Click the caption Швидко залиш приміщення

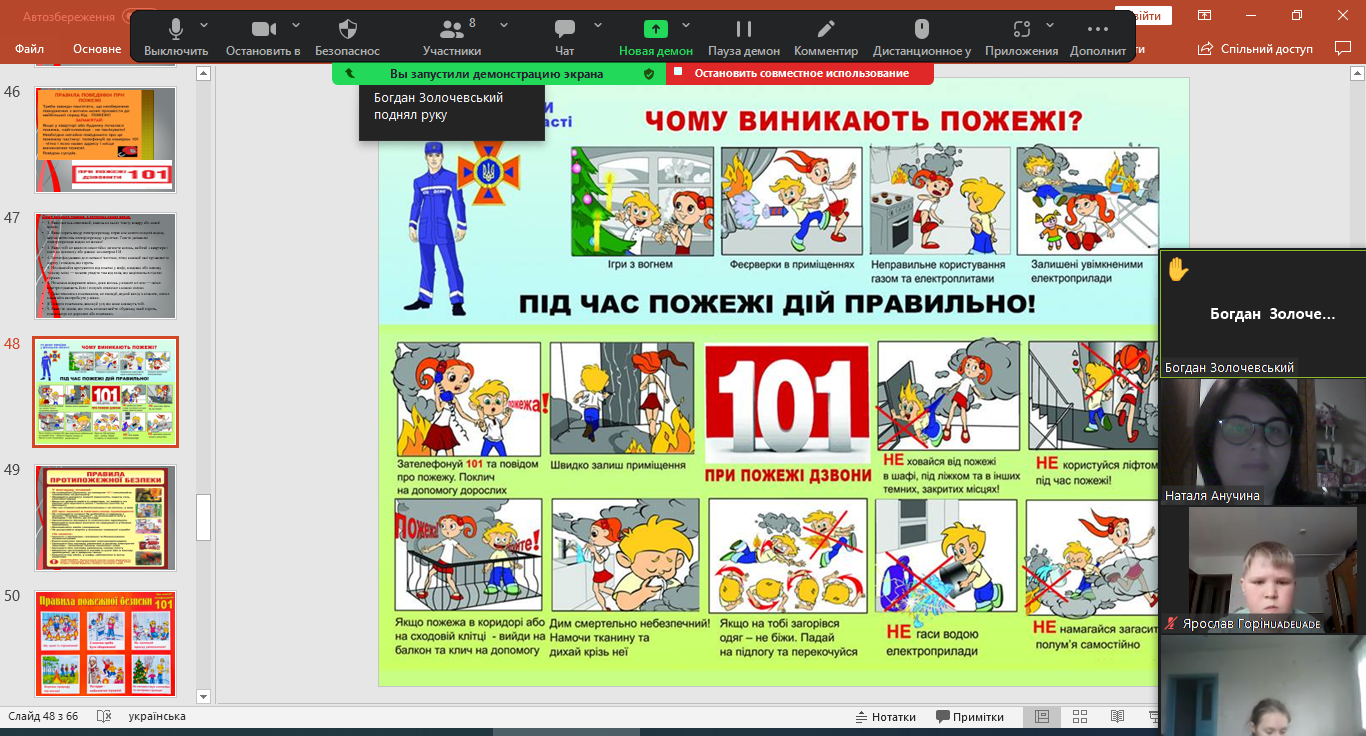(x=620, y=465)
